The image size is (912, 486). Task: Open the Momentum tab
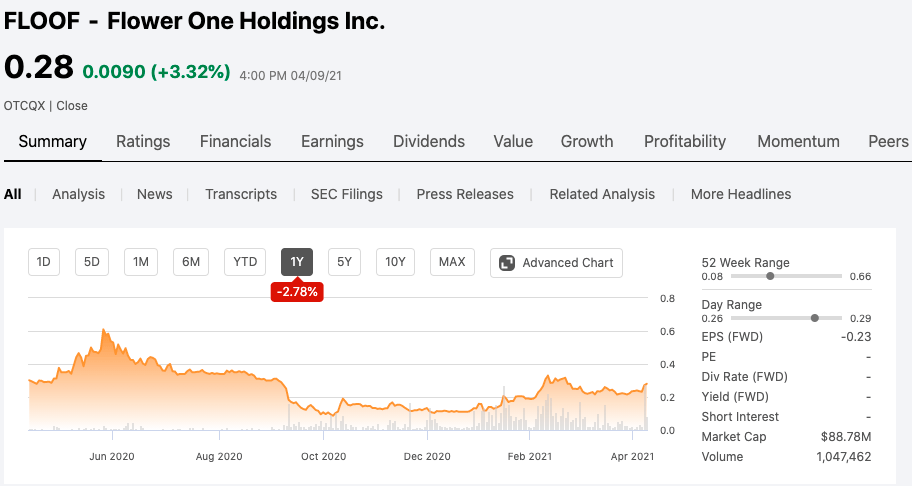tap(798, 141)
